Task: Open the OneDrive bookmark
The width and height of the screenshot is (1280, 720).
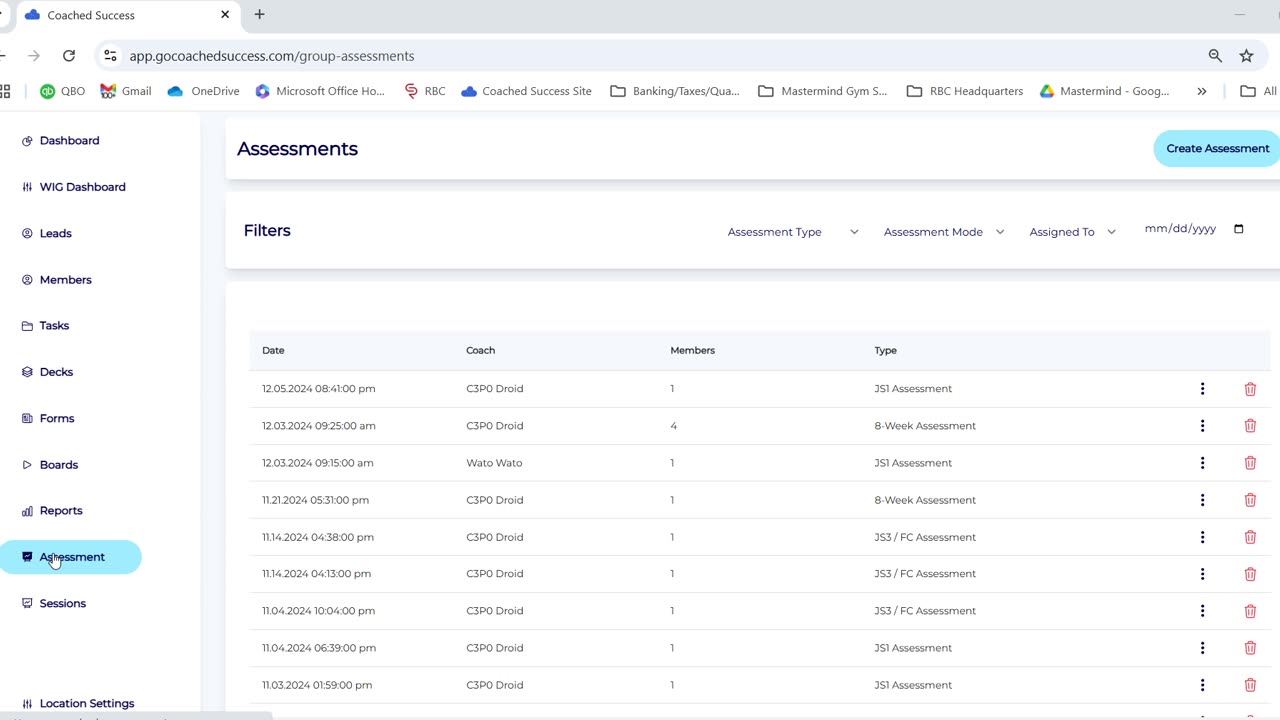Action: [x=204, y=91]
